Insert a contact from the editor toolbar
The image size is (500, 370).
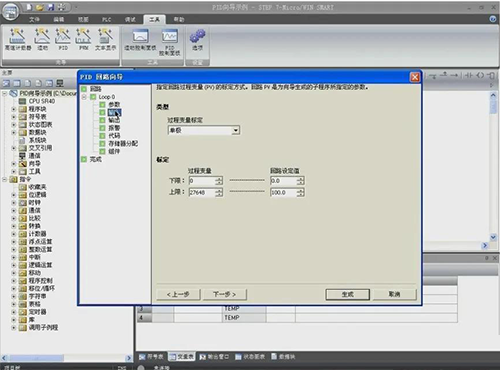tap(468, 75)
